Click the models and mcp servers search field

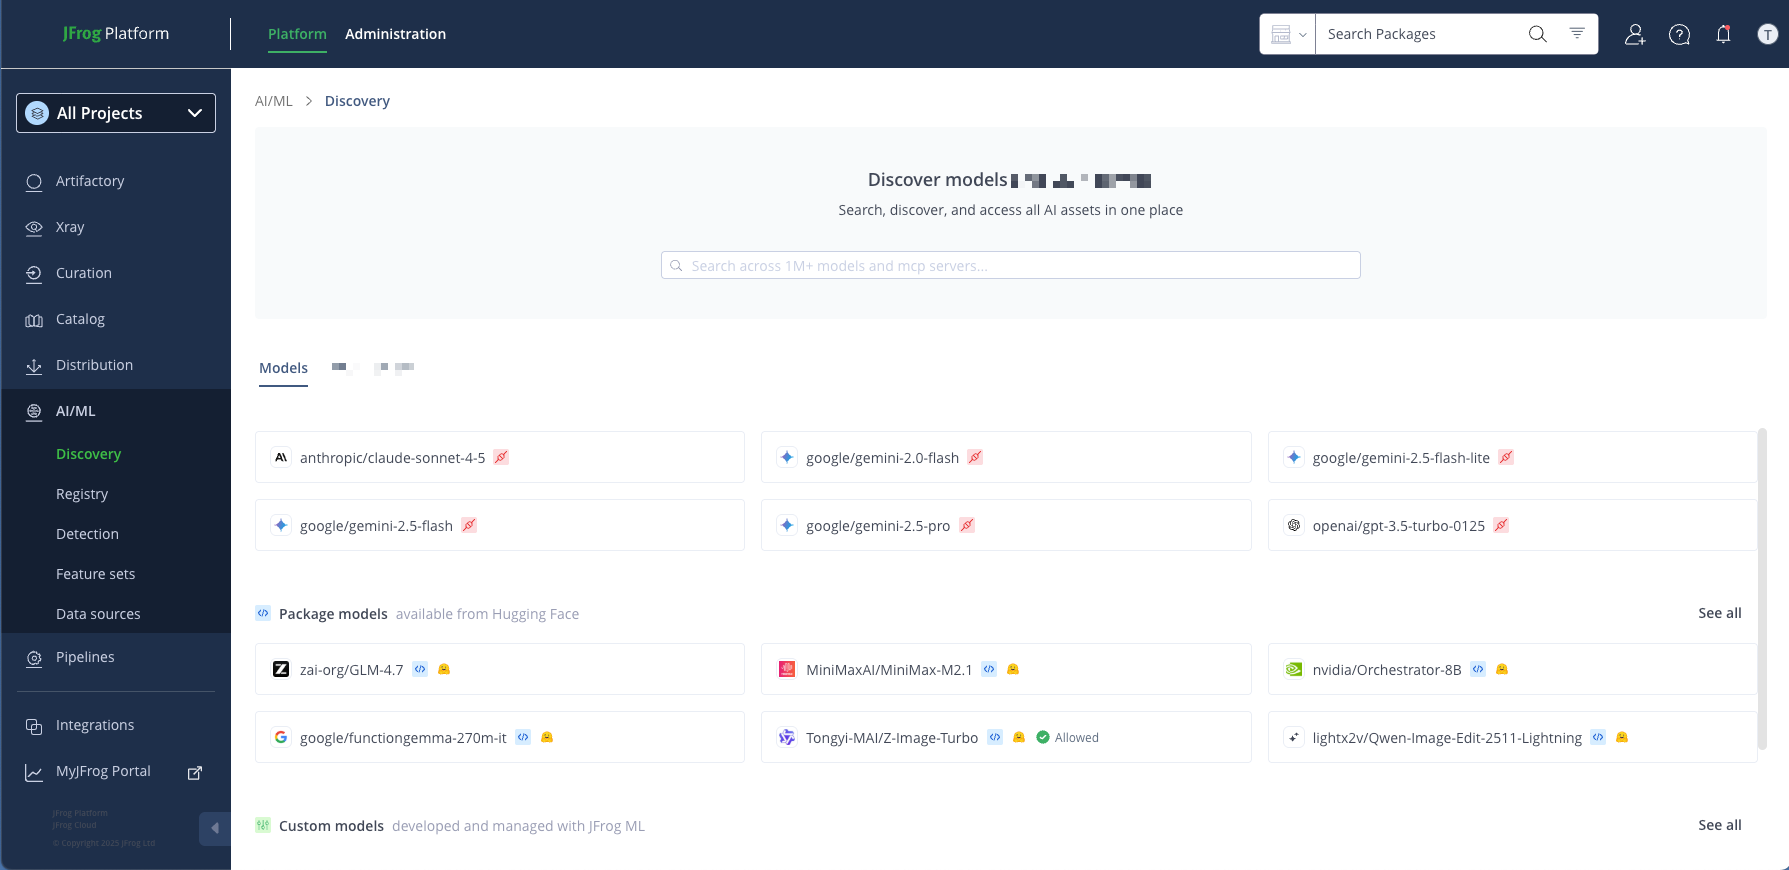[x=1010, y=265]
